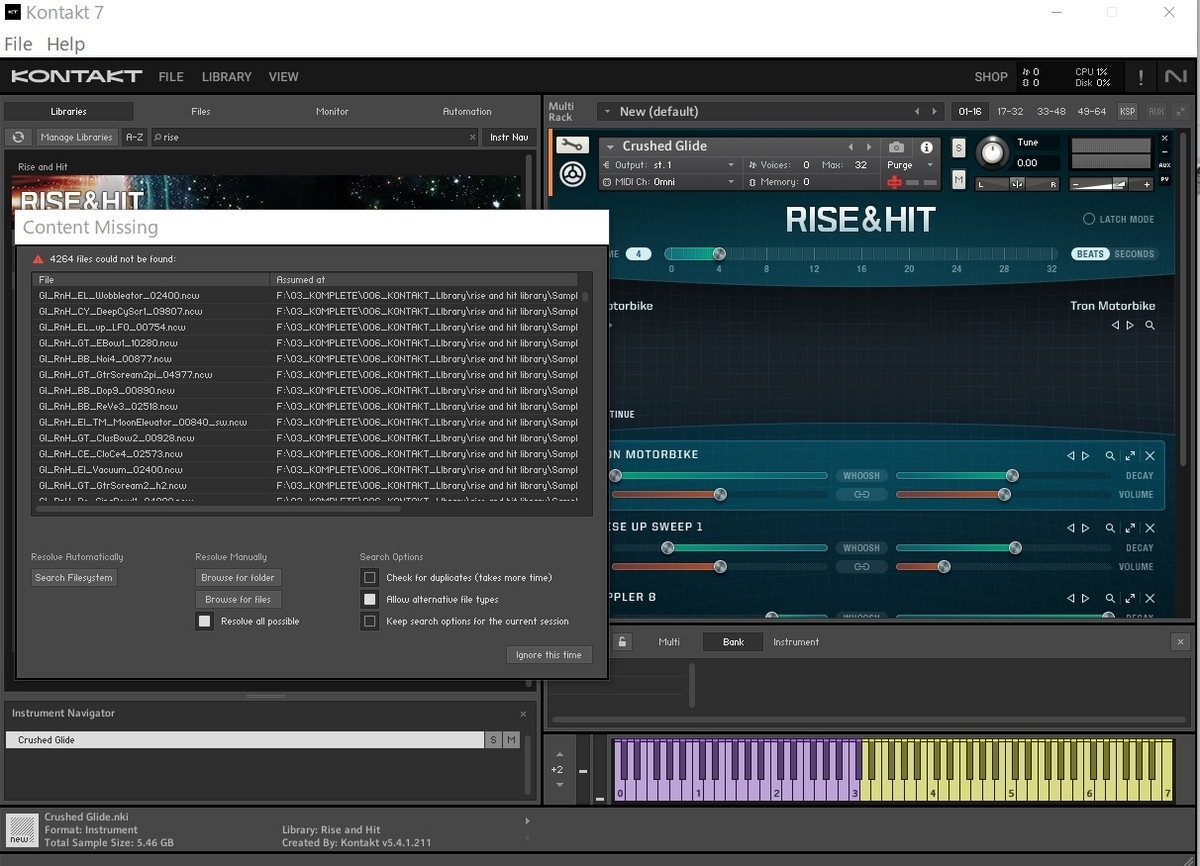Viewport: 1200px width, 866px height.
Task: Open the File menu in the window menu bar
Action: (x=18, y=44)
